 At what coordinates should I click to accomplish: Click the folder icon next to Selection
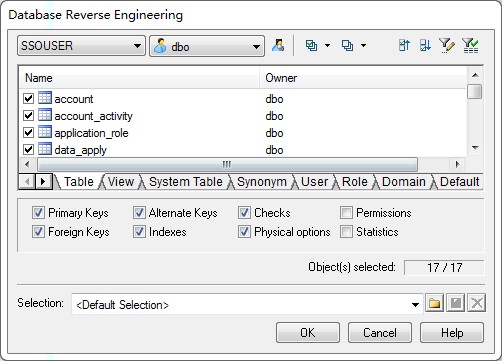pos(434,303)
